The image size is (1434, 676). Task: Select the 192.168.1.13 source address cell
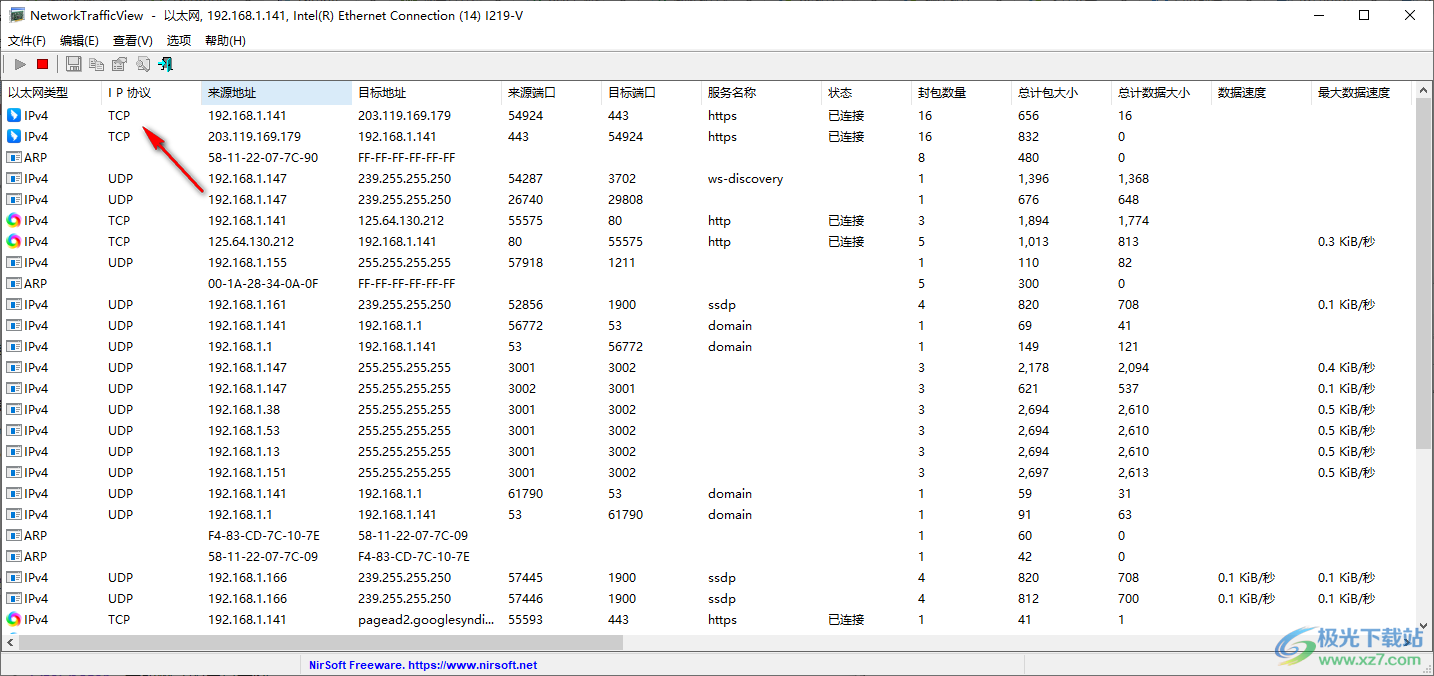tap(244, 451)
